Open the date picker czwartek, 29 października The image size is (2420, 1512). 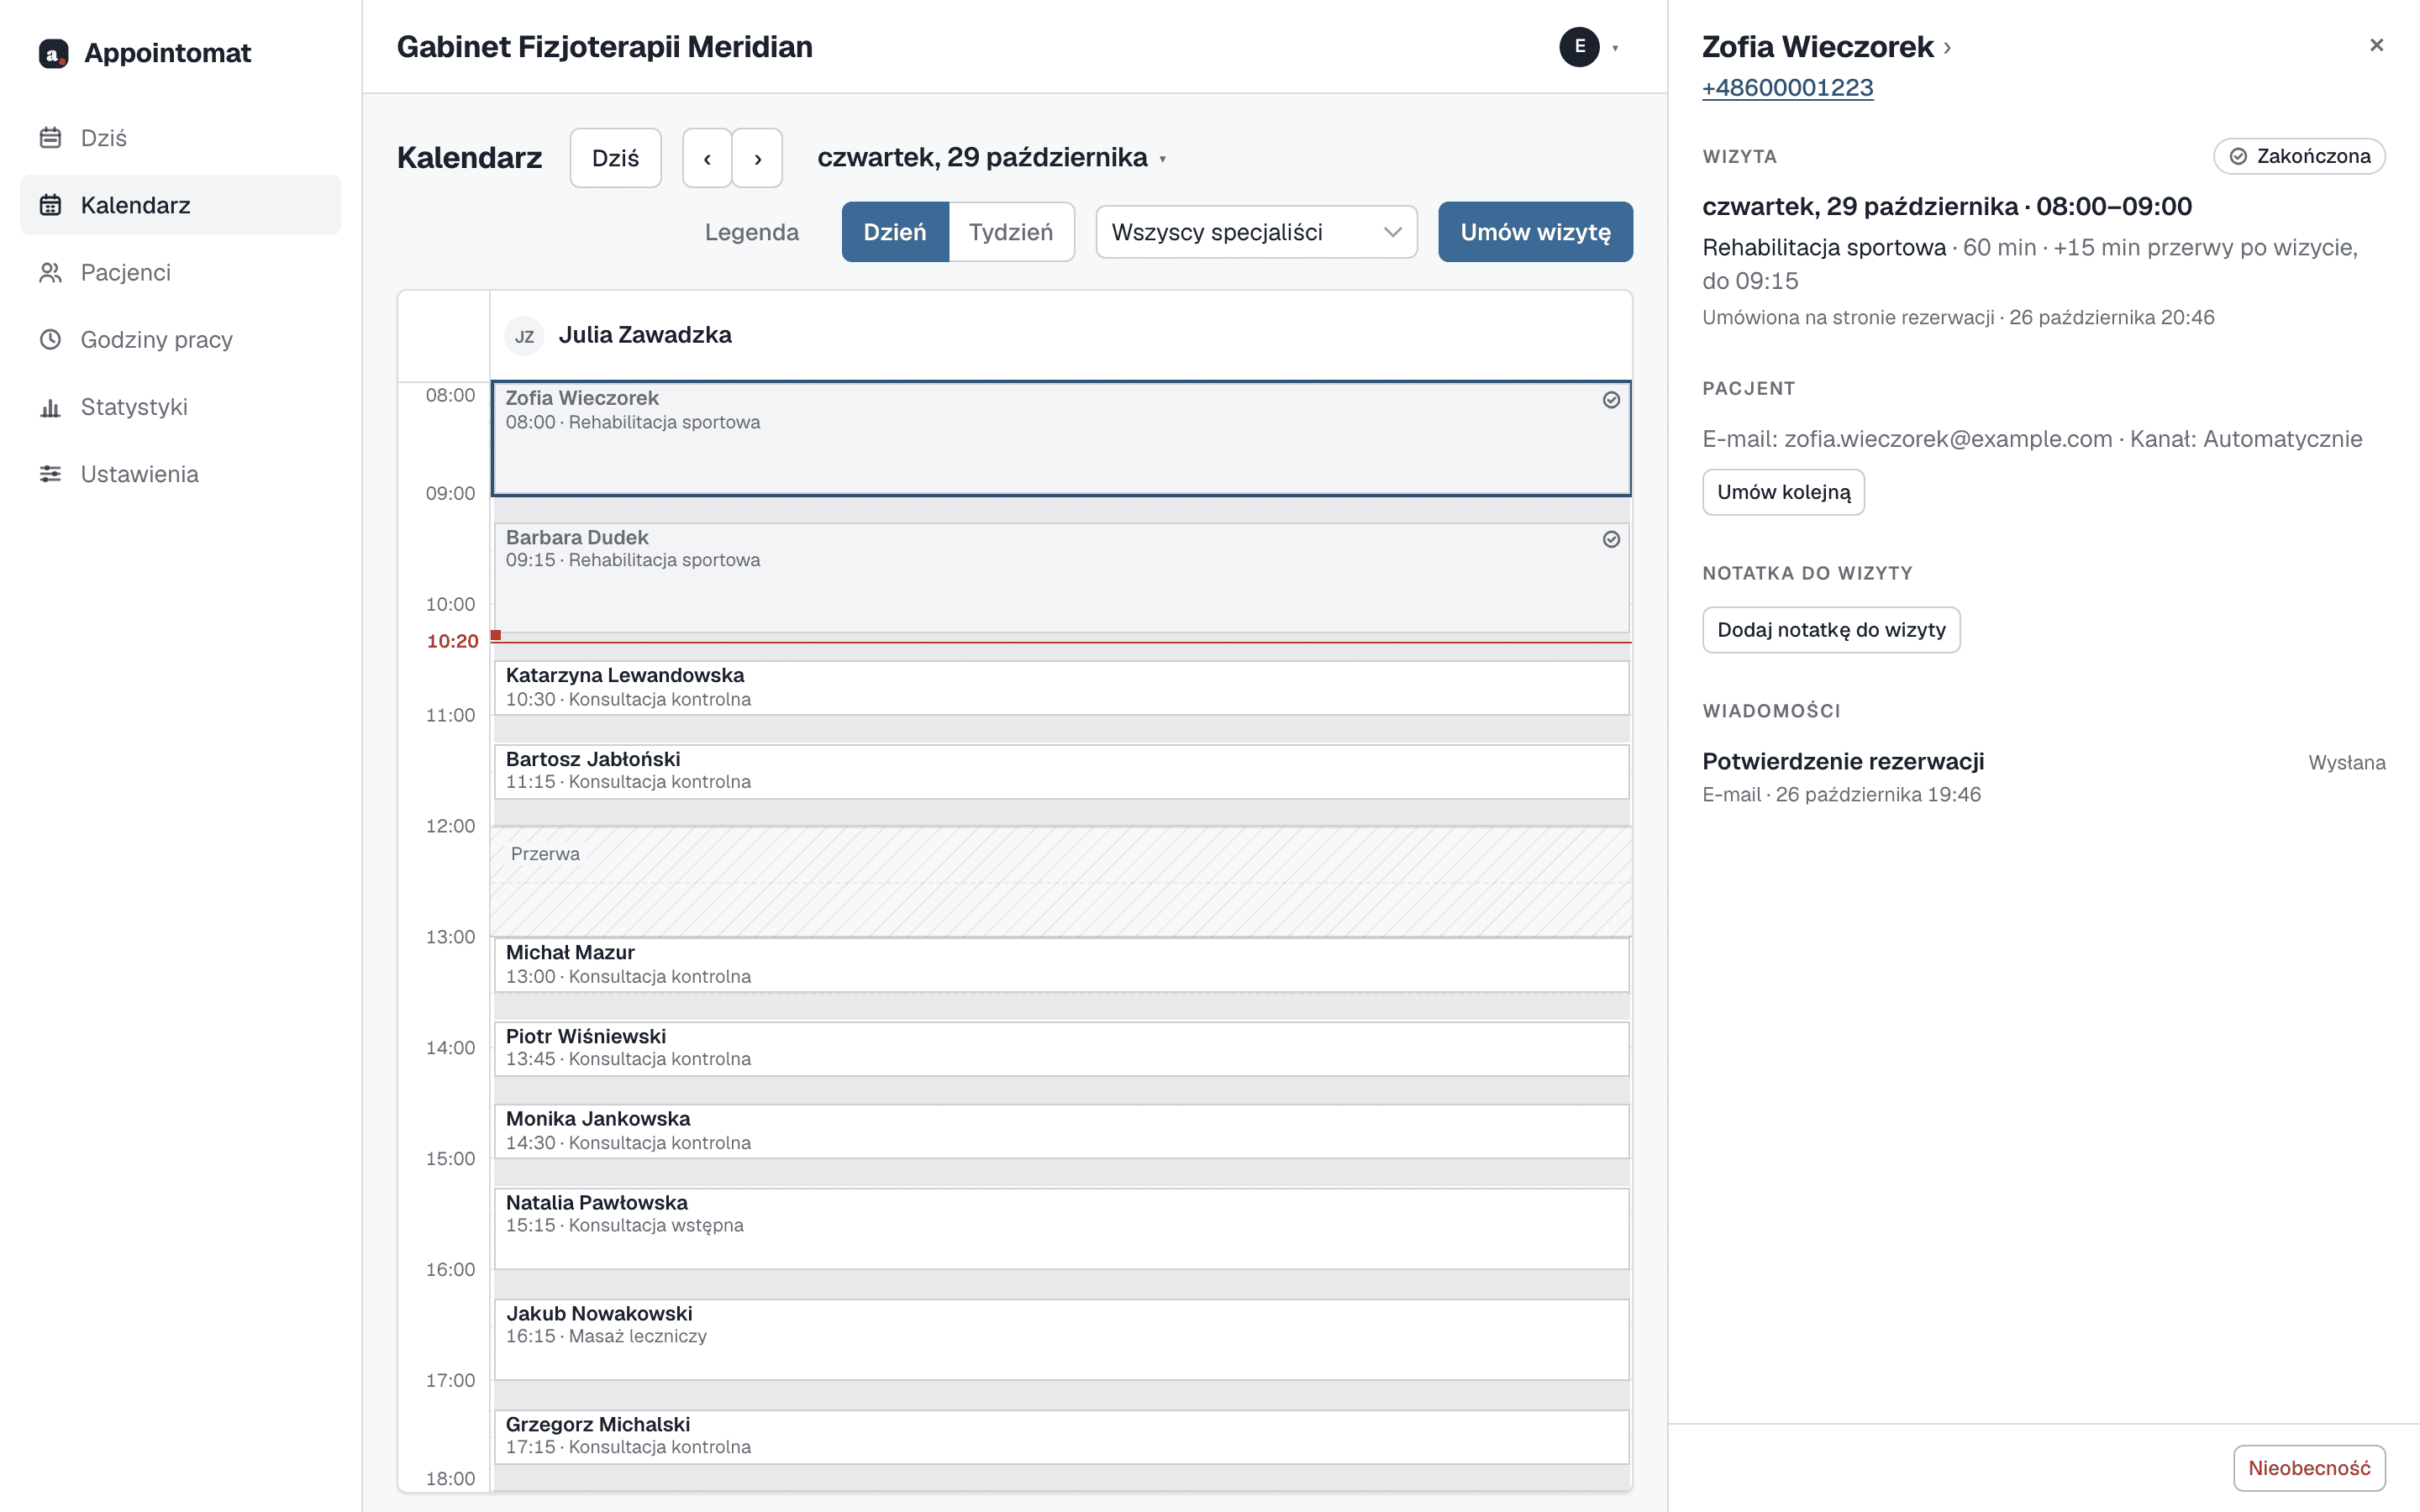991,158
